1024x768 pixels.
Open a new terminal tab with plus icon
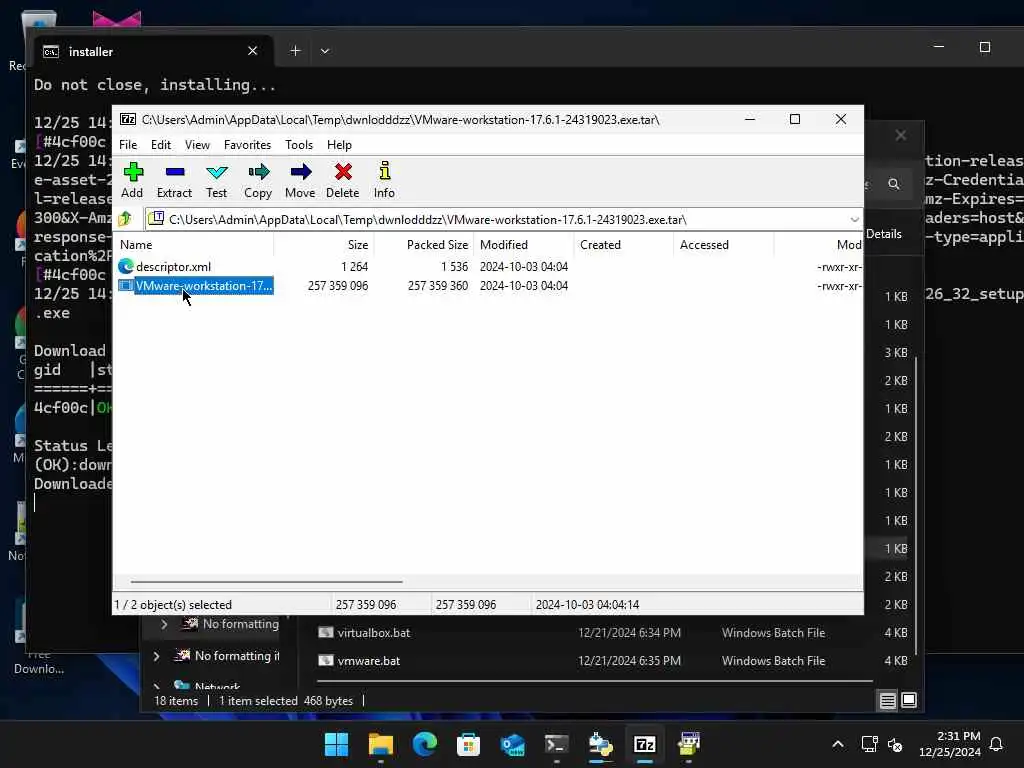click(295, 51)
